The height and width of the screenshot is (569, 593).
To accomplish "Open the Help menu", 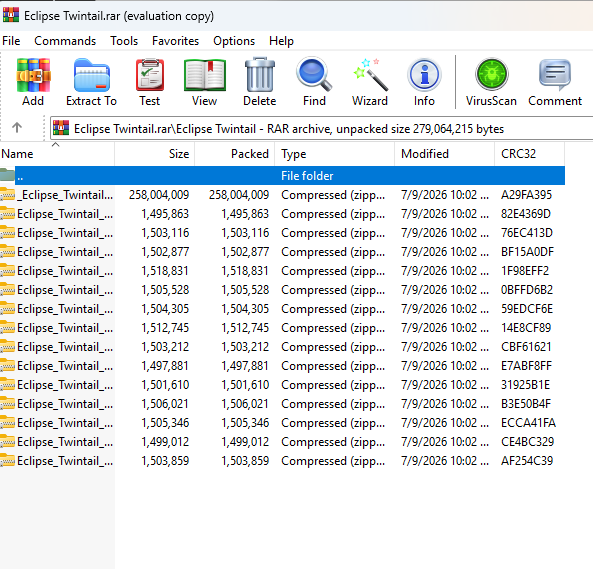I will (x=281, y=41).
